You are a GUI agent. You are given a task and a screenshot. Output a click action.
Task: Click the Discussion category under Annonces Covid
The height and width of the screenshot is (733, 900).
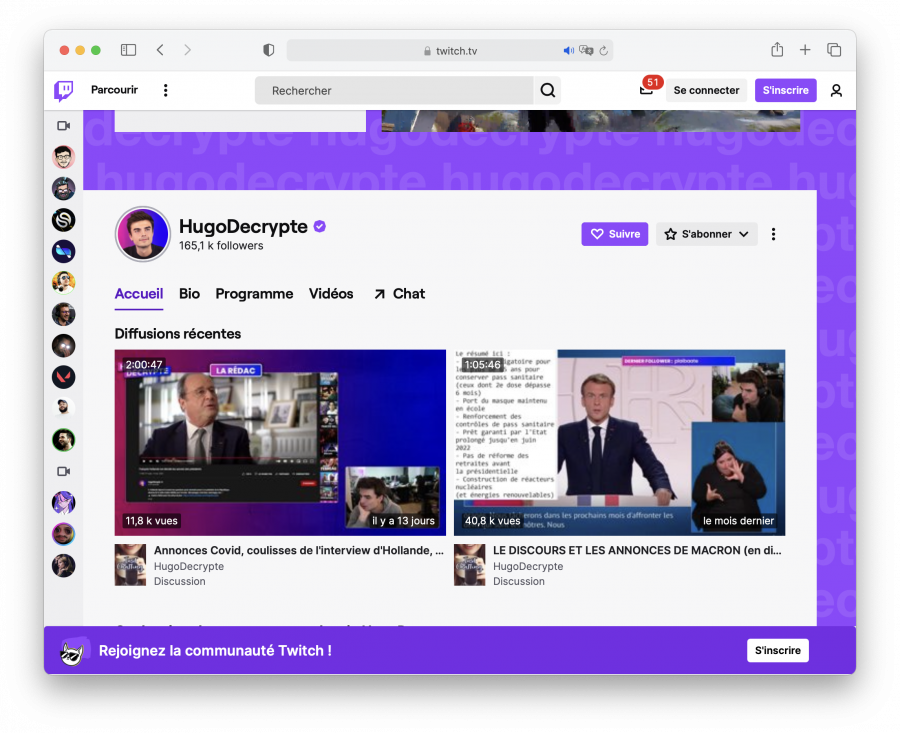pos(180,581)
